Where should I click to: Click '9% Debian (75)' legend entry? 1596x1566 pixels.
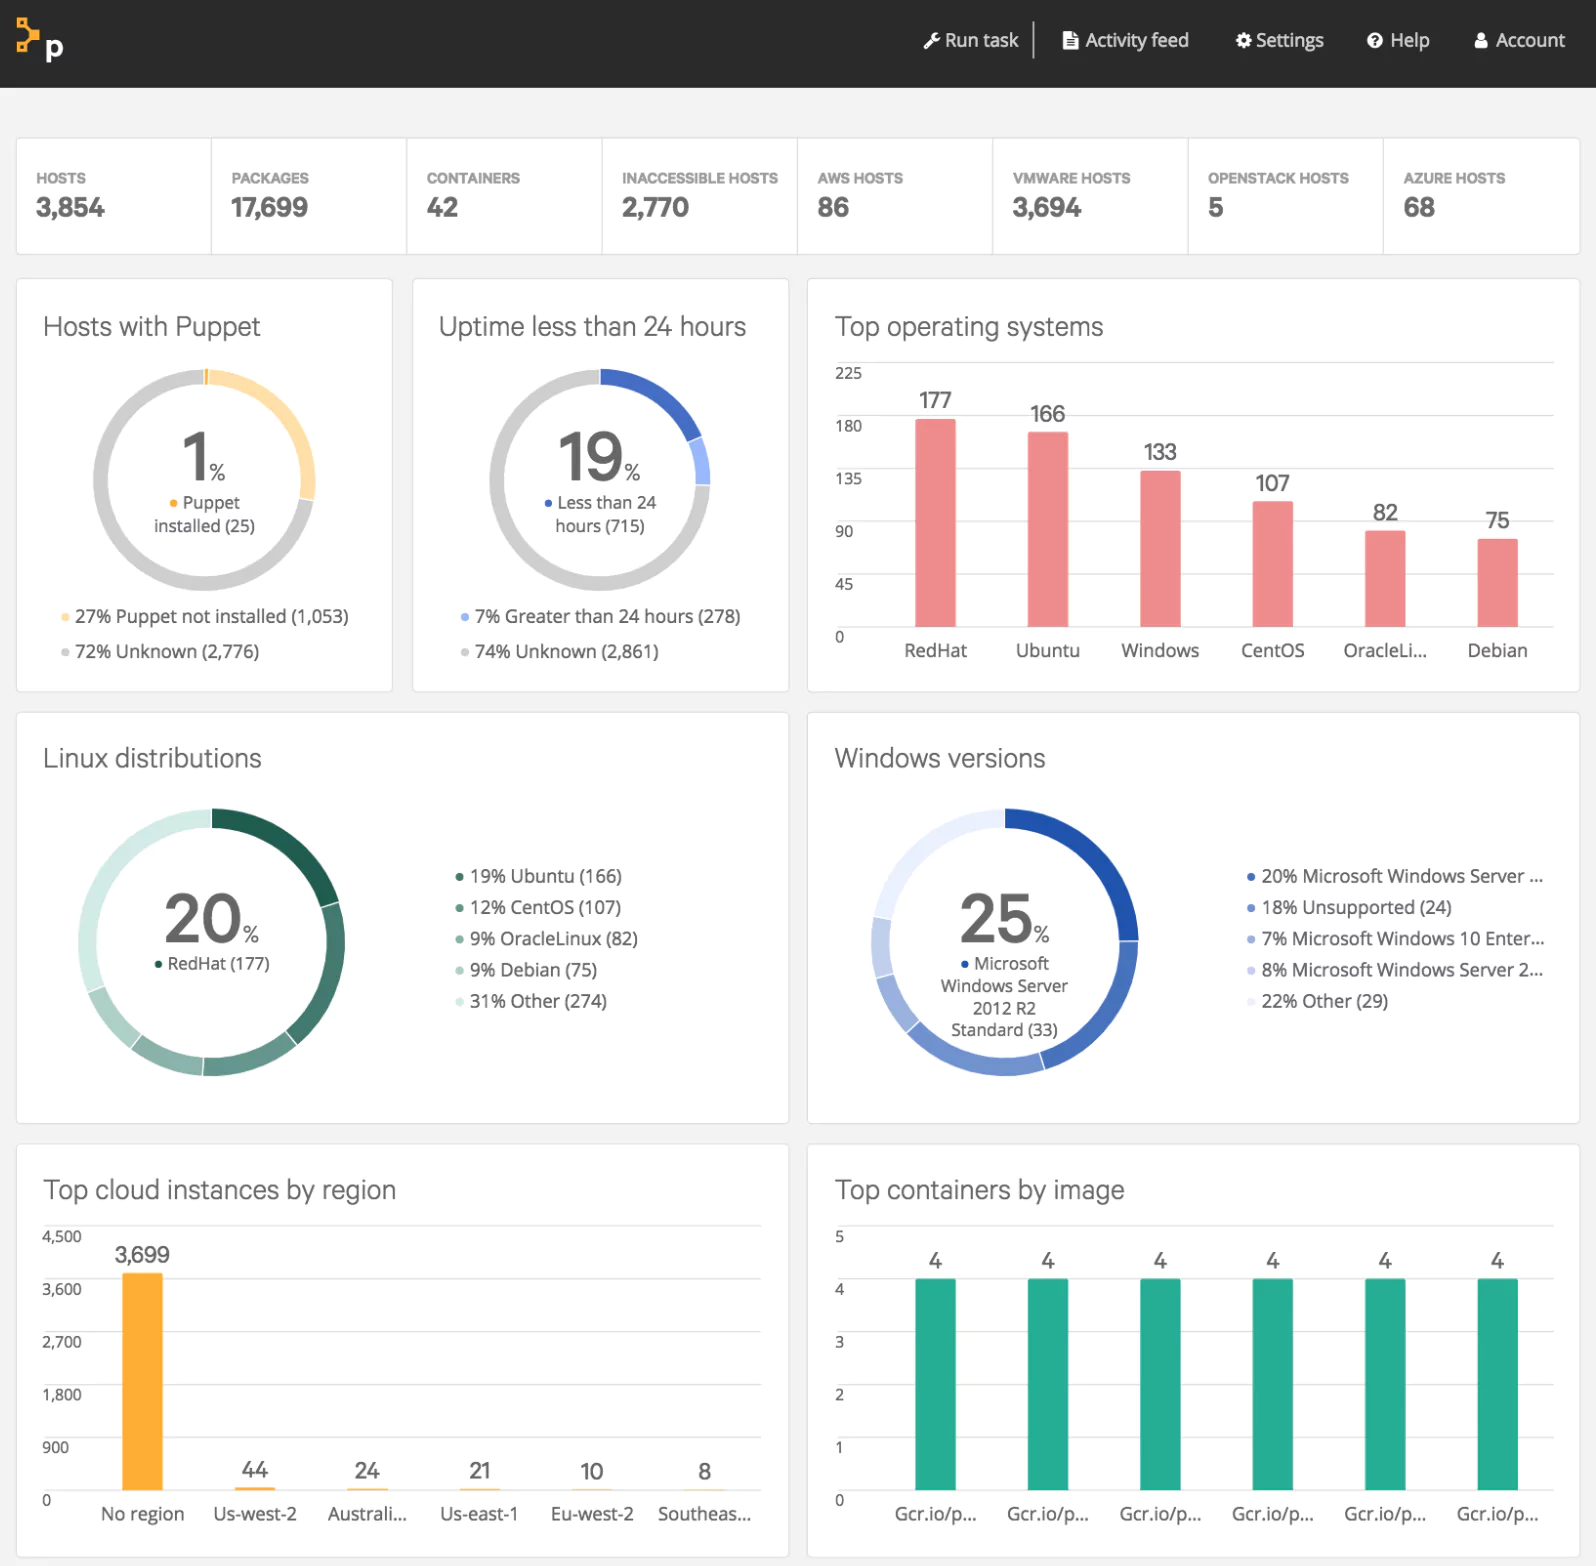coord(526,970)
